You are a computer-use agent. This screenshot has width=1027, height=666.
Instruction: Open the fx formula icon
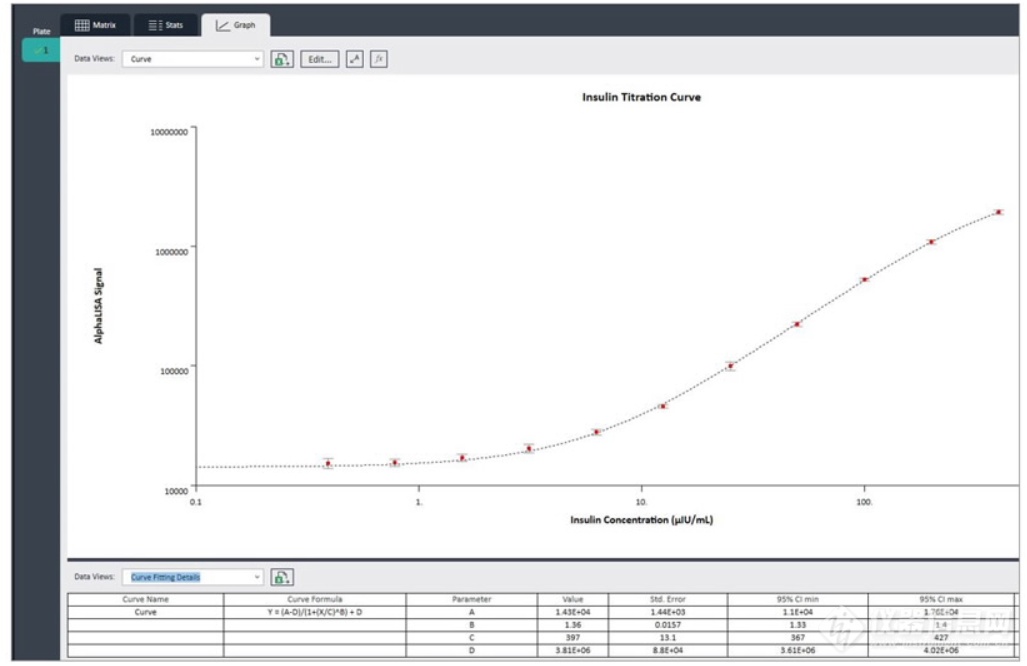378,59
